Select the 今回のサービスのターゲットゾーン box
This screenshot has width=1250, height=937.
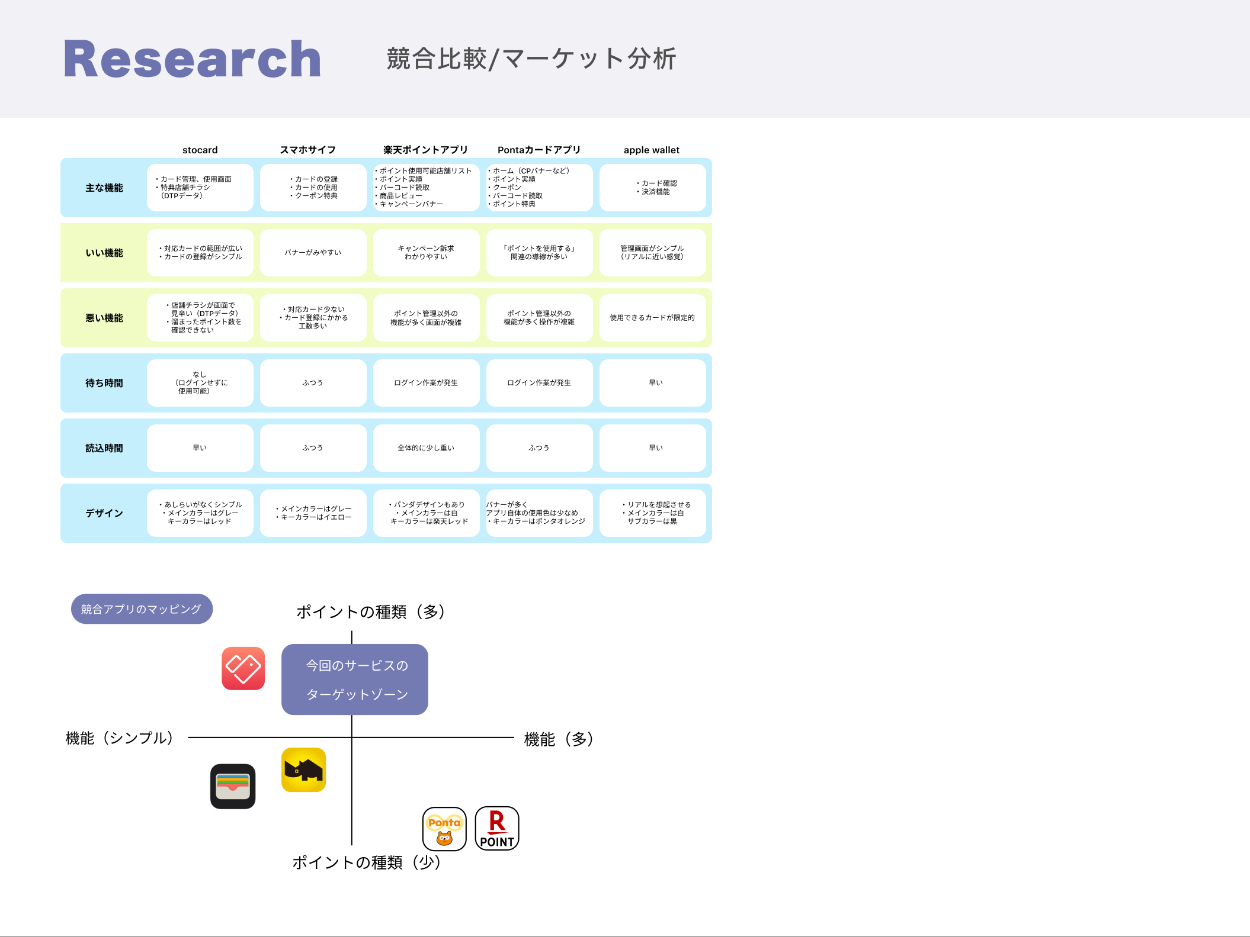click(355, 679)
